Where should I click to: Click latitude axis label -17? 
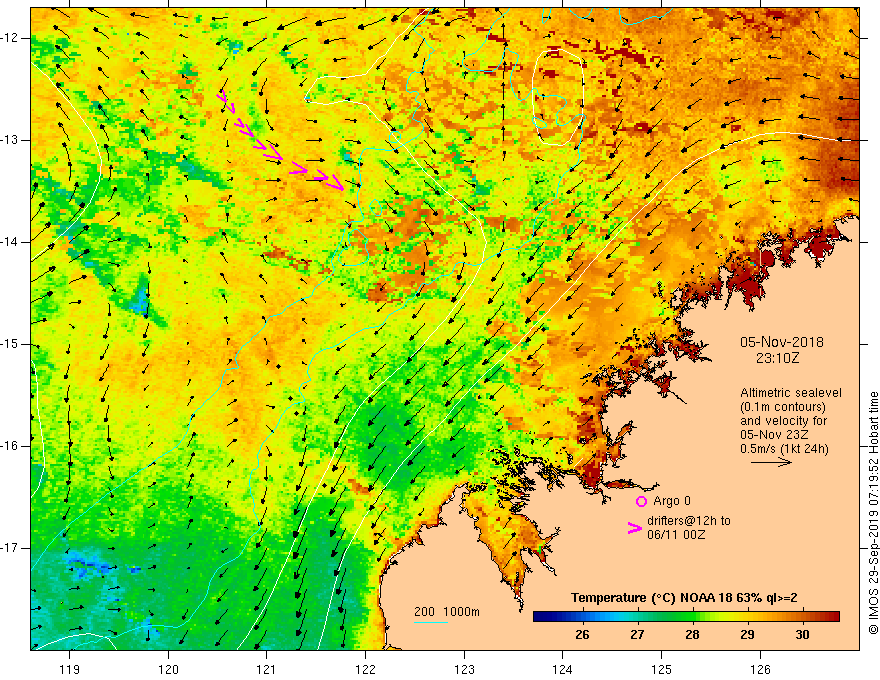click(x=10, y=548)
